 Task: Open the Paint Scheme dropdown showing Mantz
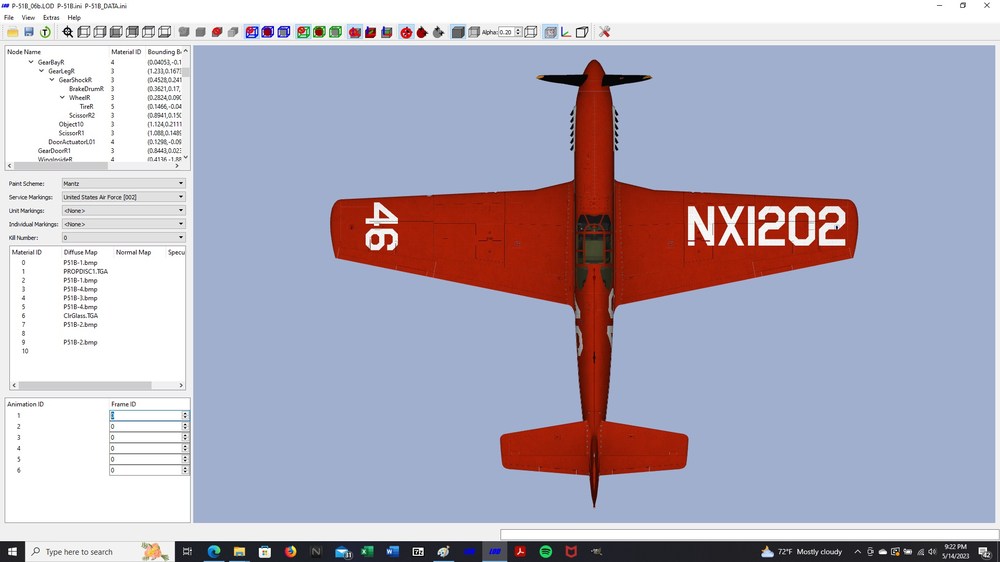pyautogui.click(x=123, y=184)
